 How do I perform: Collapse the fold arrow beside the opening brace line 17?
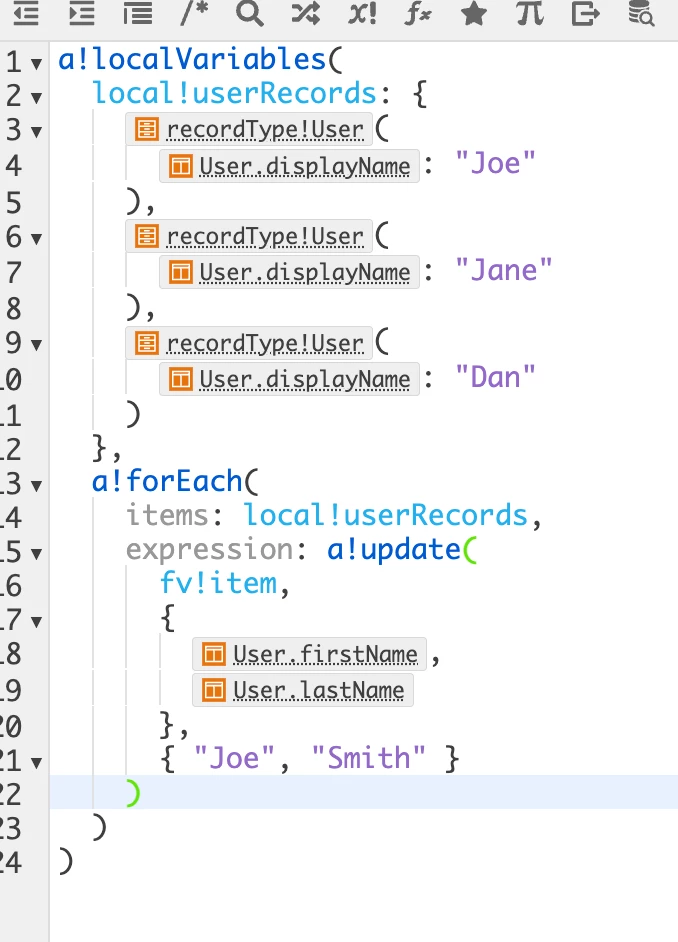tap(37, 622)
